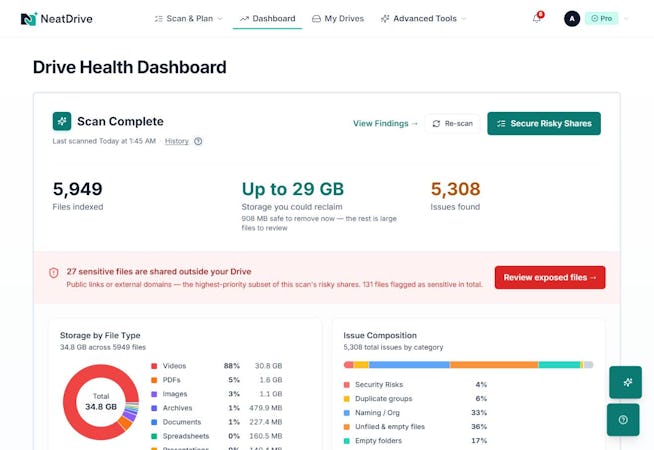Open the floating help question button
Viewport: 654px width, 450px height.
[623, 420]
